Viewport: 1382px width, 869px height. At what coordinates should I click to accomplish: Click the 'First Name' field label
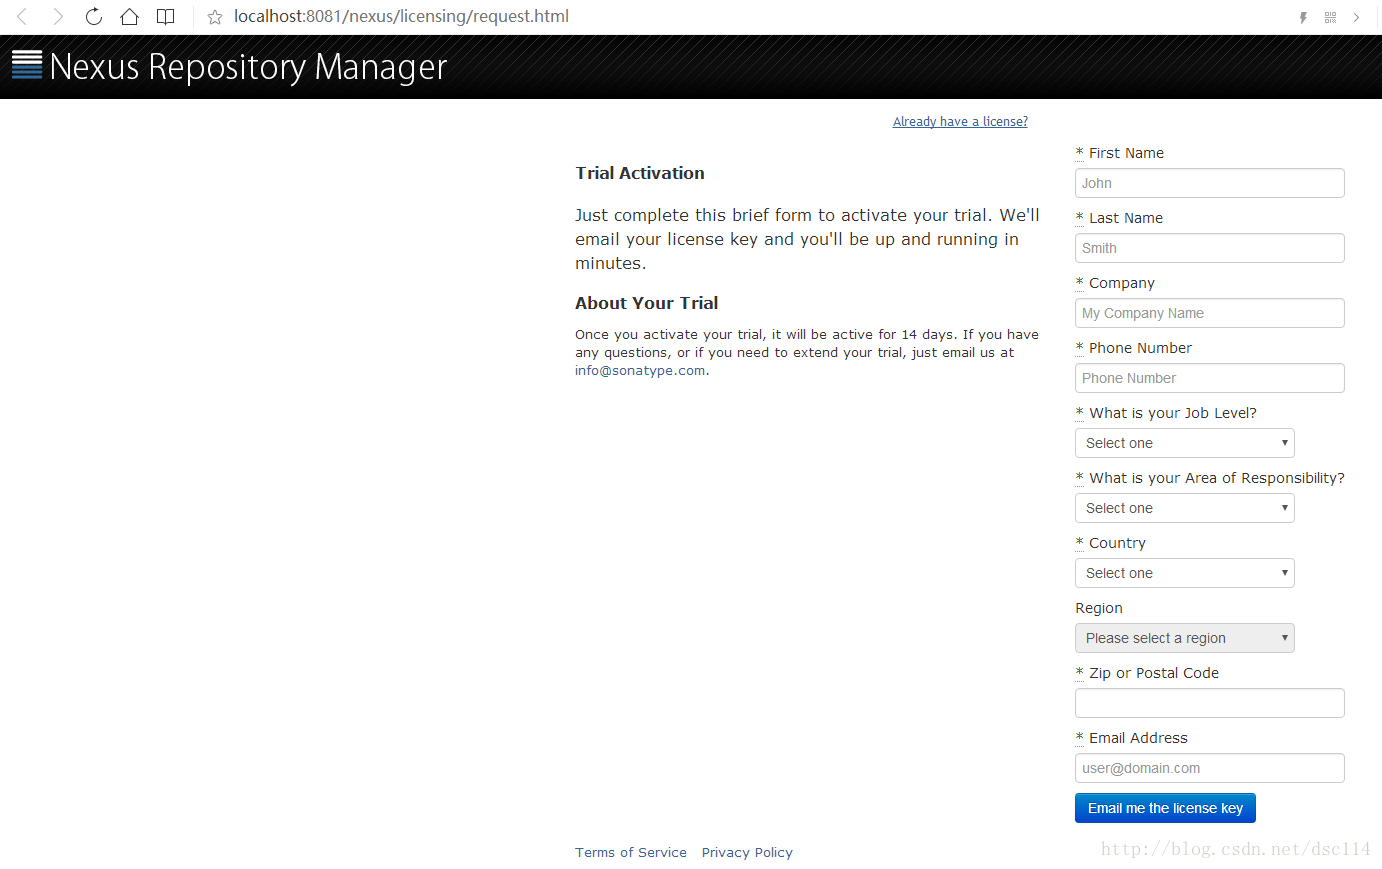[1126, 153]
